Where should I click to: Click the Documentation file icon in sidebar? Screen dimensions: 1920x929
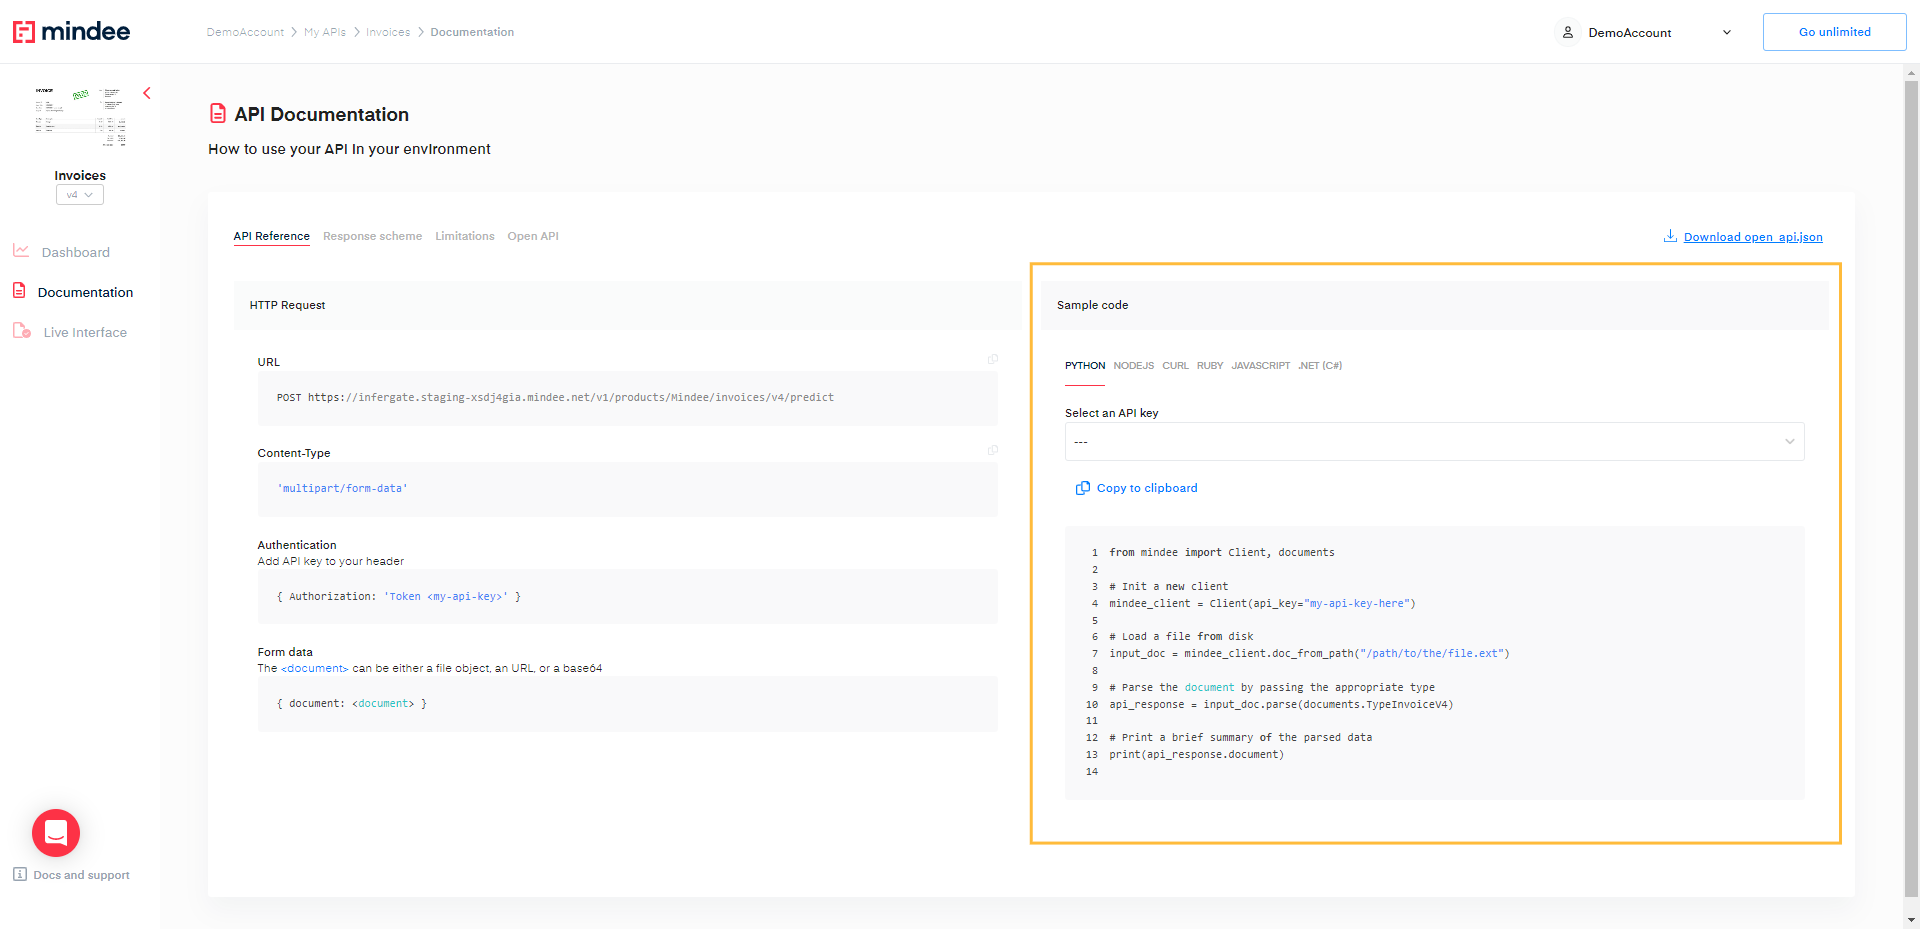[x=19, y=291]
